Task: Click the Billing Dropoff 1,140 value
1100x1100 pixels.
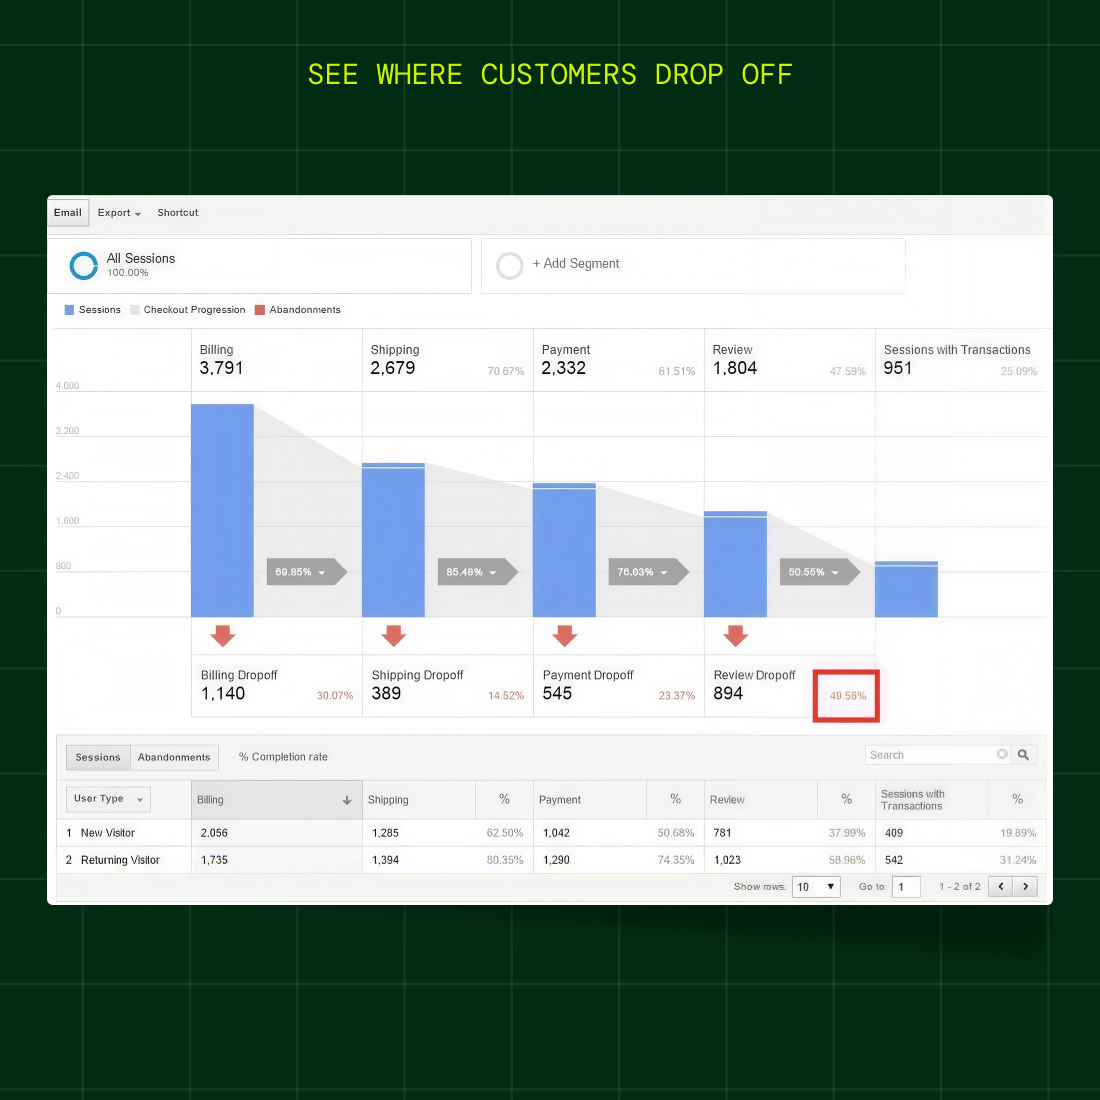Action: [x=223, y=694]
